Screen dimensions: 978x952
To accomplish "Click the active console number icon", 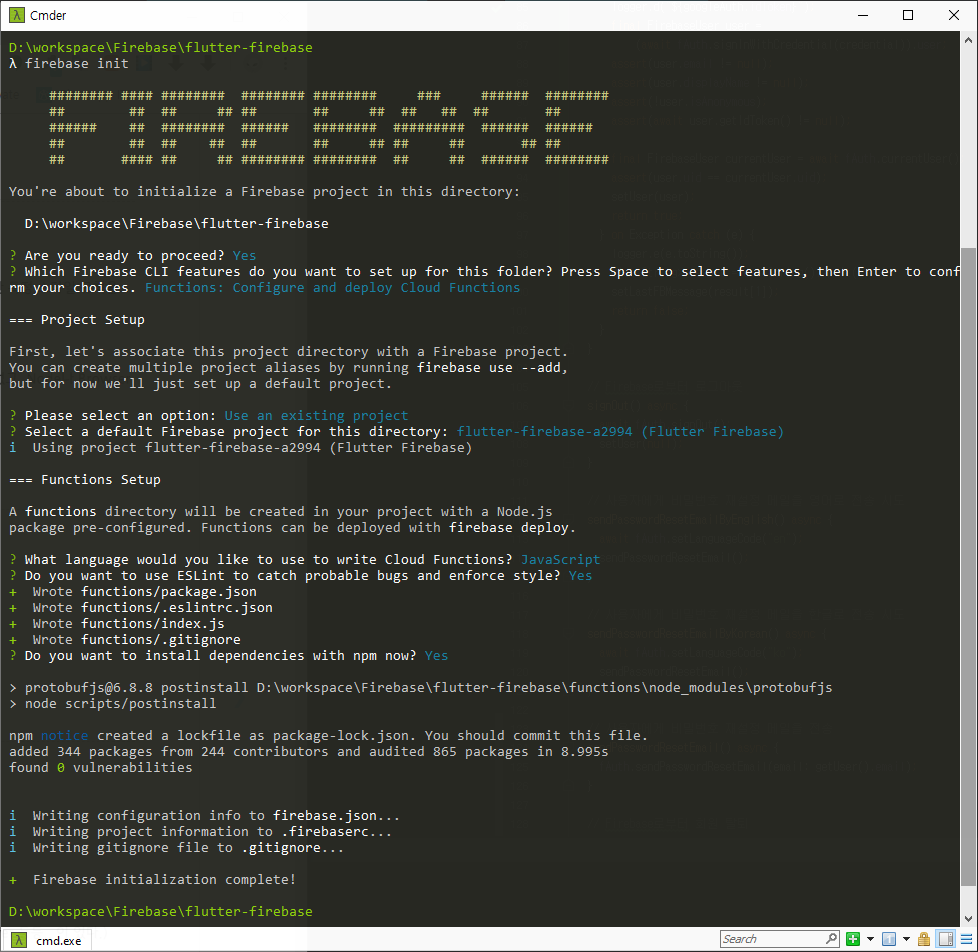I will (889, 939).
